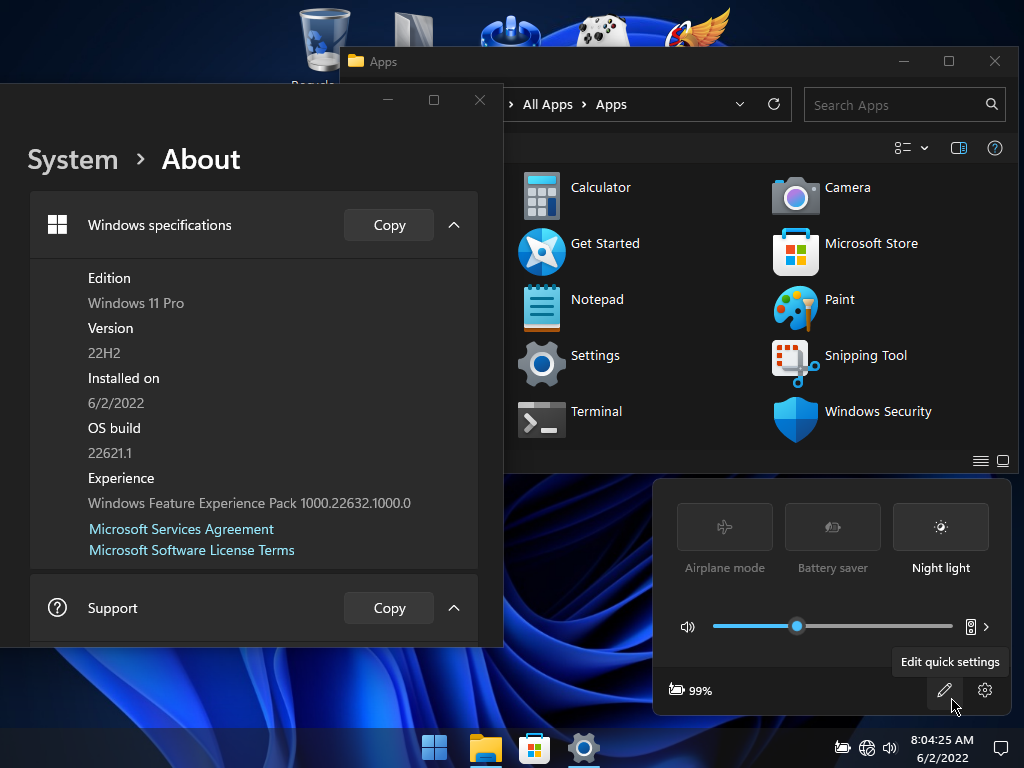1024x768 pixels.
Task: Click the volume slider in quick settings
Action: (832, 626)
